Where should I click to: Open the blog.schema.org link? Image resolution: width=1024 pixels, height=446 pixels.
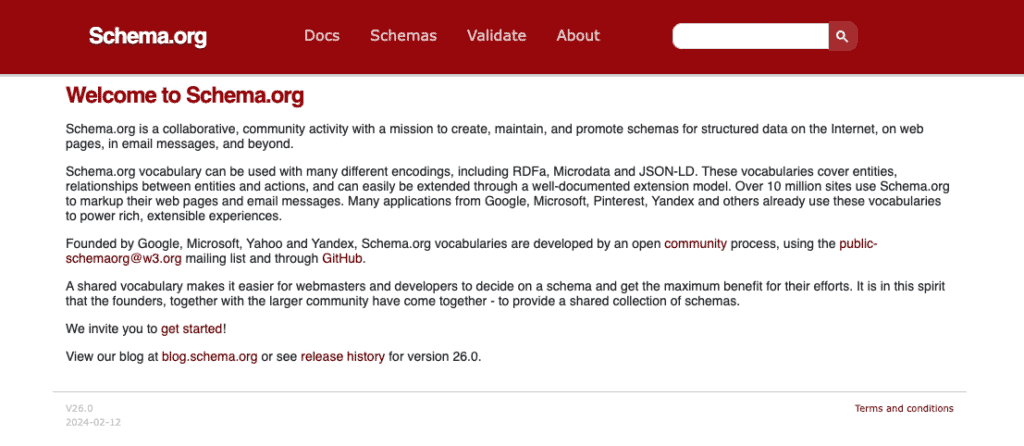coord(210,357)
